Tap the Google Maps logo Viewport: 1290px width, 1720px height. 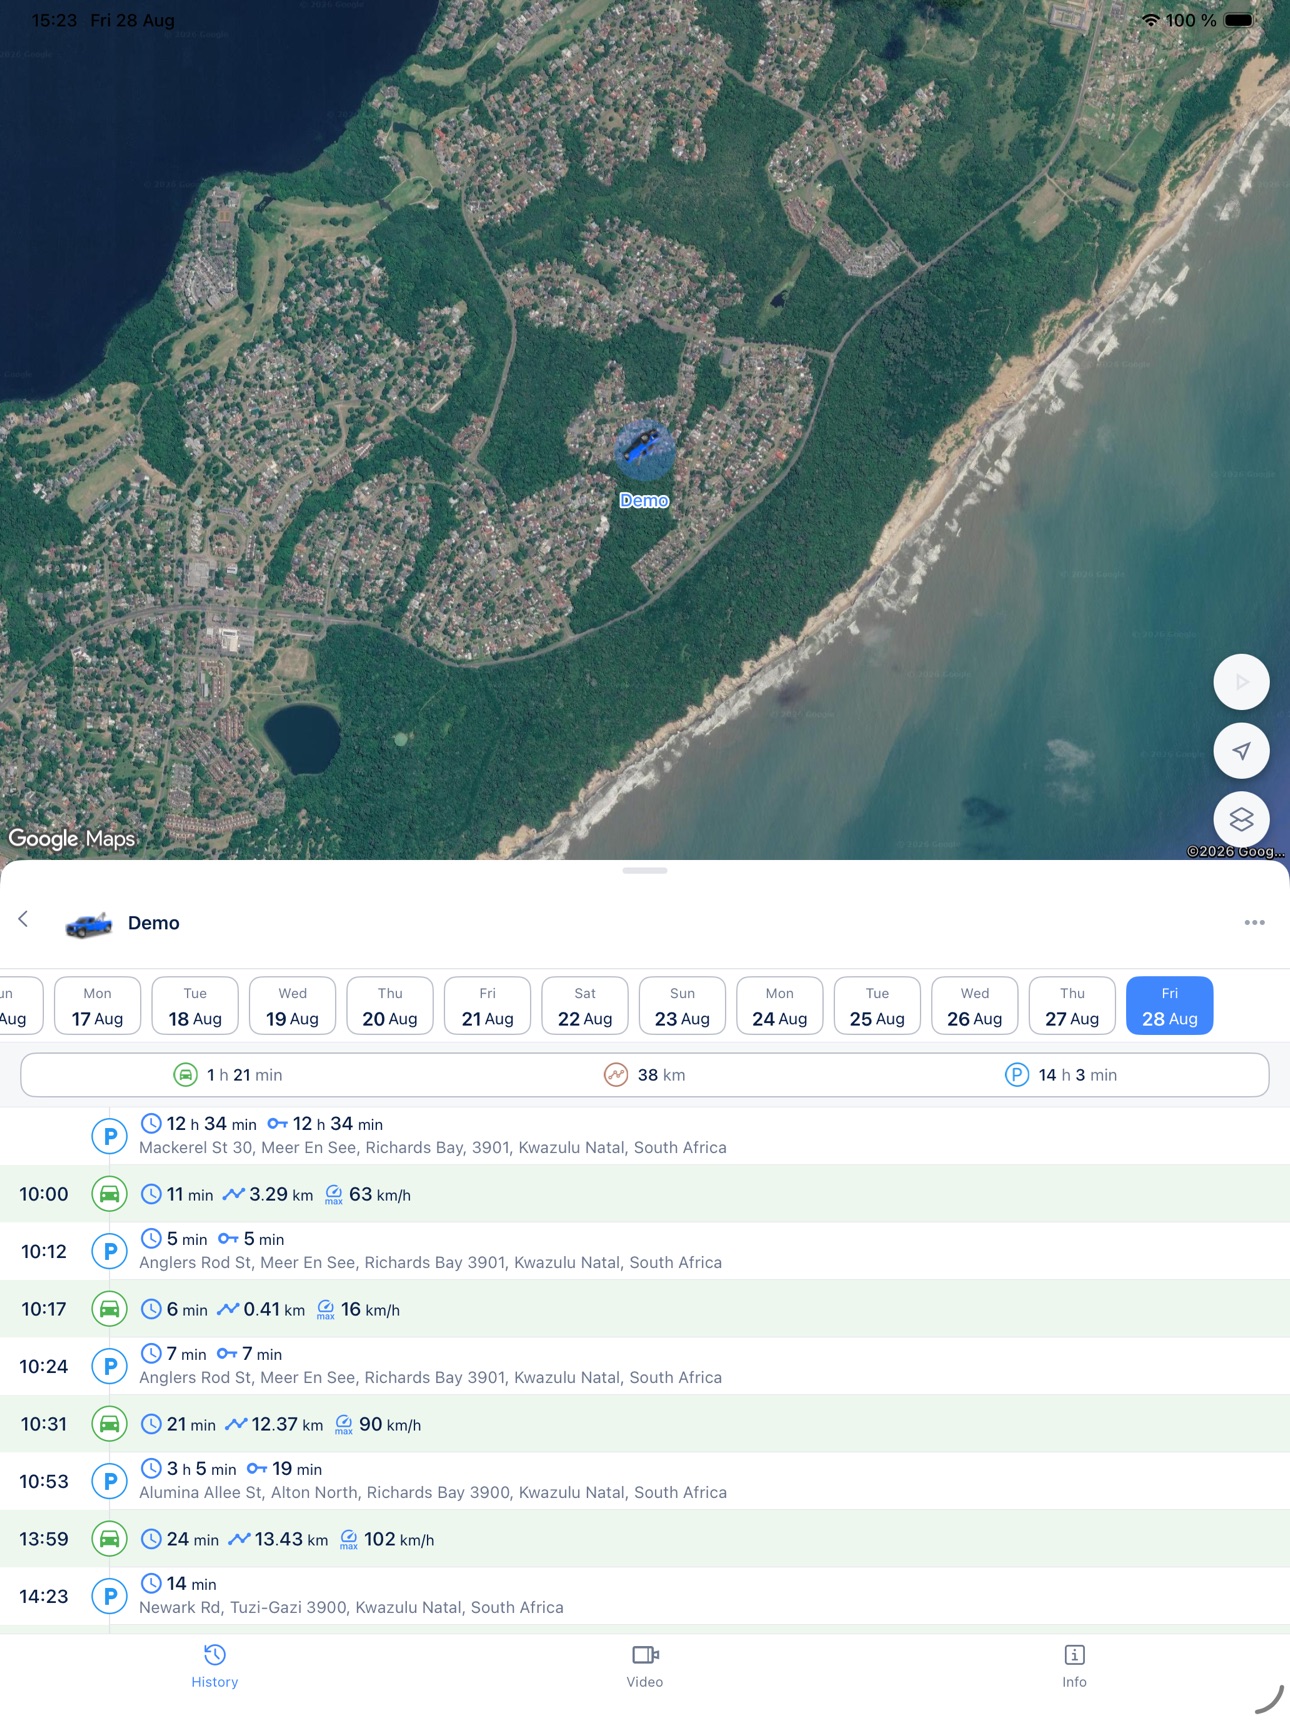click(x=72, y=838)
